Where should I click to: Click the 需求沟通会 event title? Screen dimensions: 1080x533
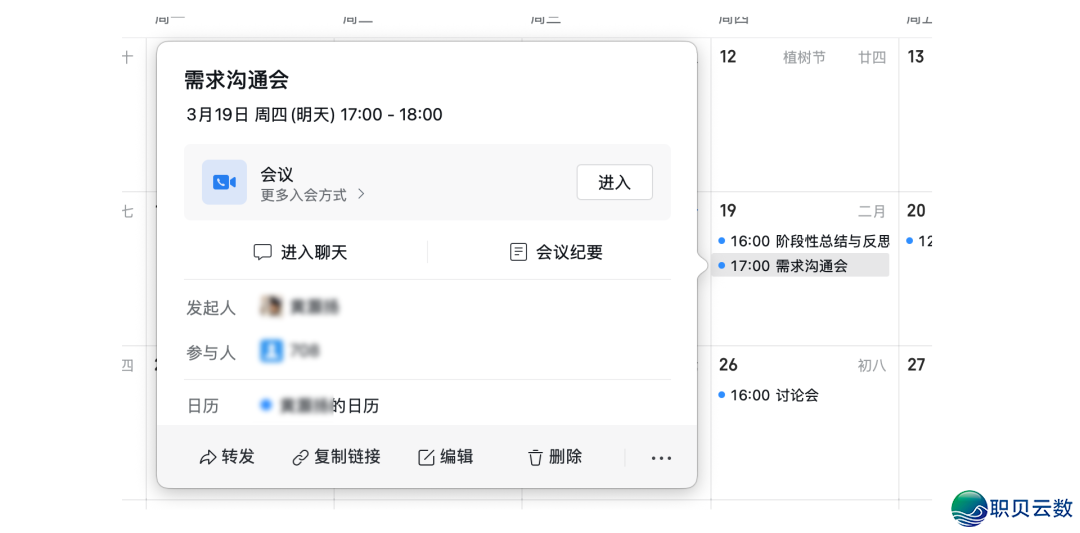click(x=236, y=80)
